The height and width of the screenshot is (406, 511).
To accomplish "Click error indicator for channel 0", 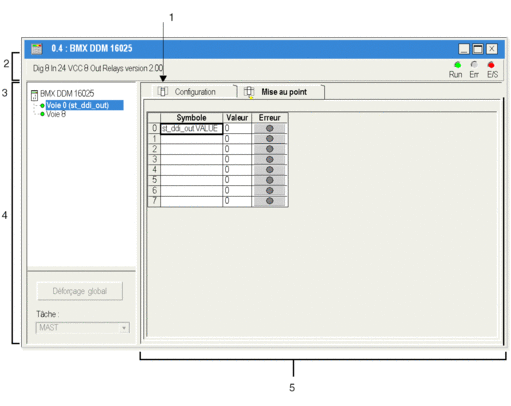I will click(x=270, y=128).
